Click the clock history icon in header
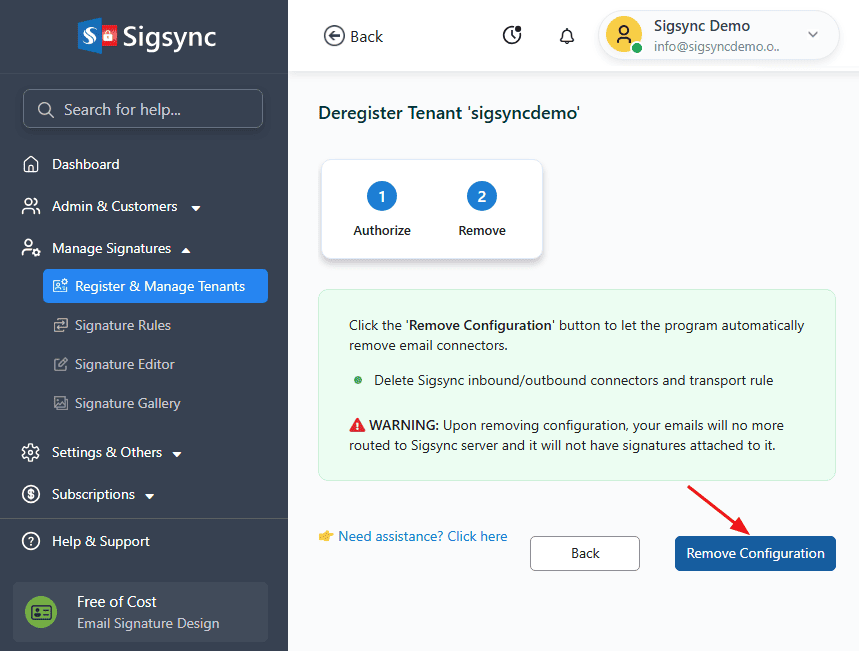Viewport: 859px width, 651px height. pyautogui.click(x=512, y=36)
